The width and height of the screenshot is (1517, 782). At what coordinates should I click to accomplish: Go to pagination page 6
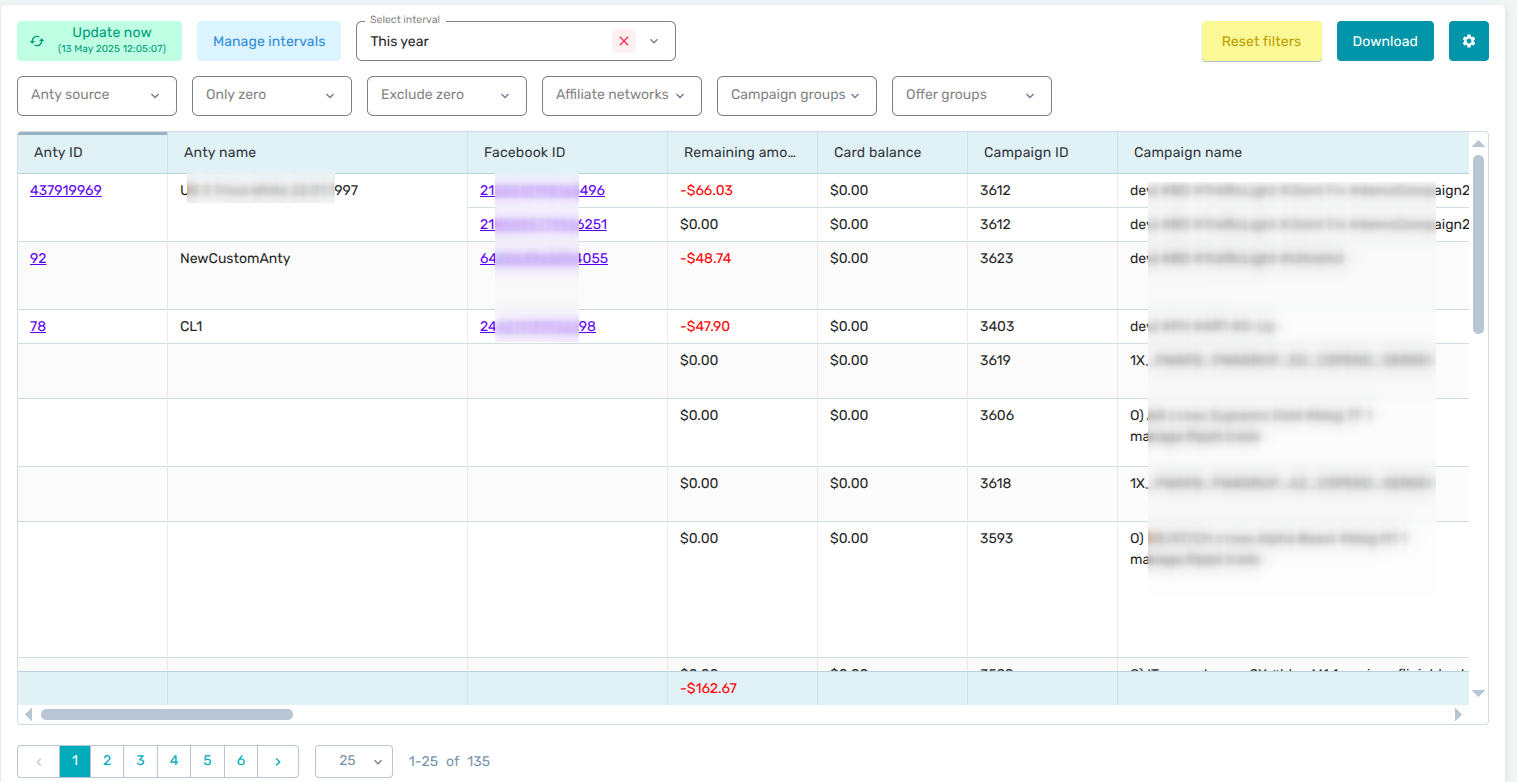tap(241, 761)
